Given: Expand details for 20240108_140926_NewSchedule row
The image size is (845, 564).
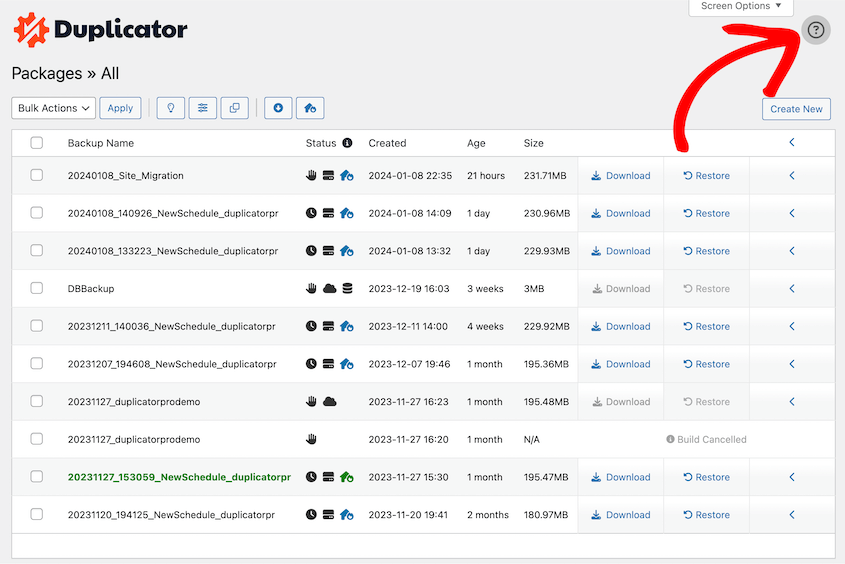Looking at the screenshot, I should (792, 213).
